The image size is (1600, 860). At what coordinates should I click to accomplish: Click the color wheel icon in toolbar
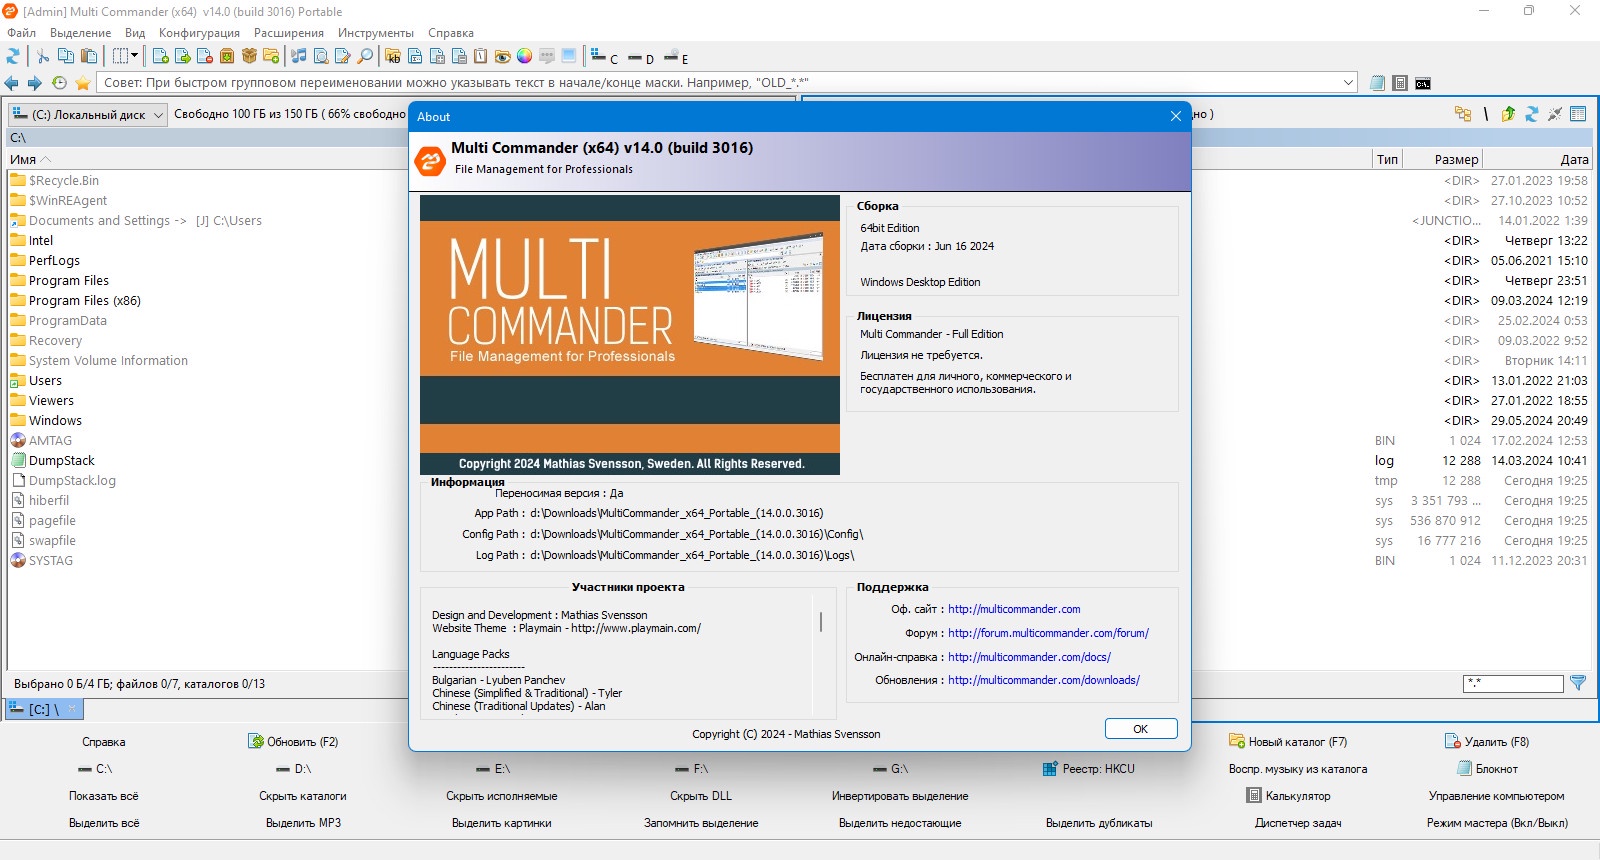(x=524, y=56)
